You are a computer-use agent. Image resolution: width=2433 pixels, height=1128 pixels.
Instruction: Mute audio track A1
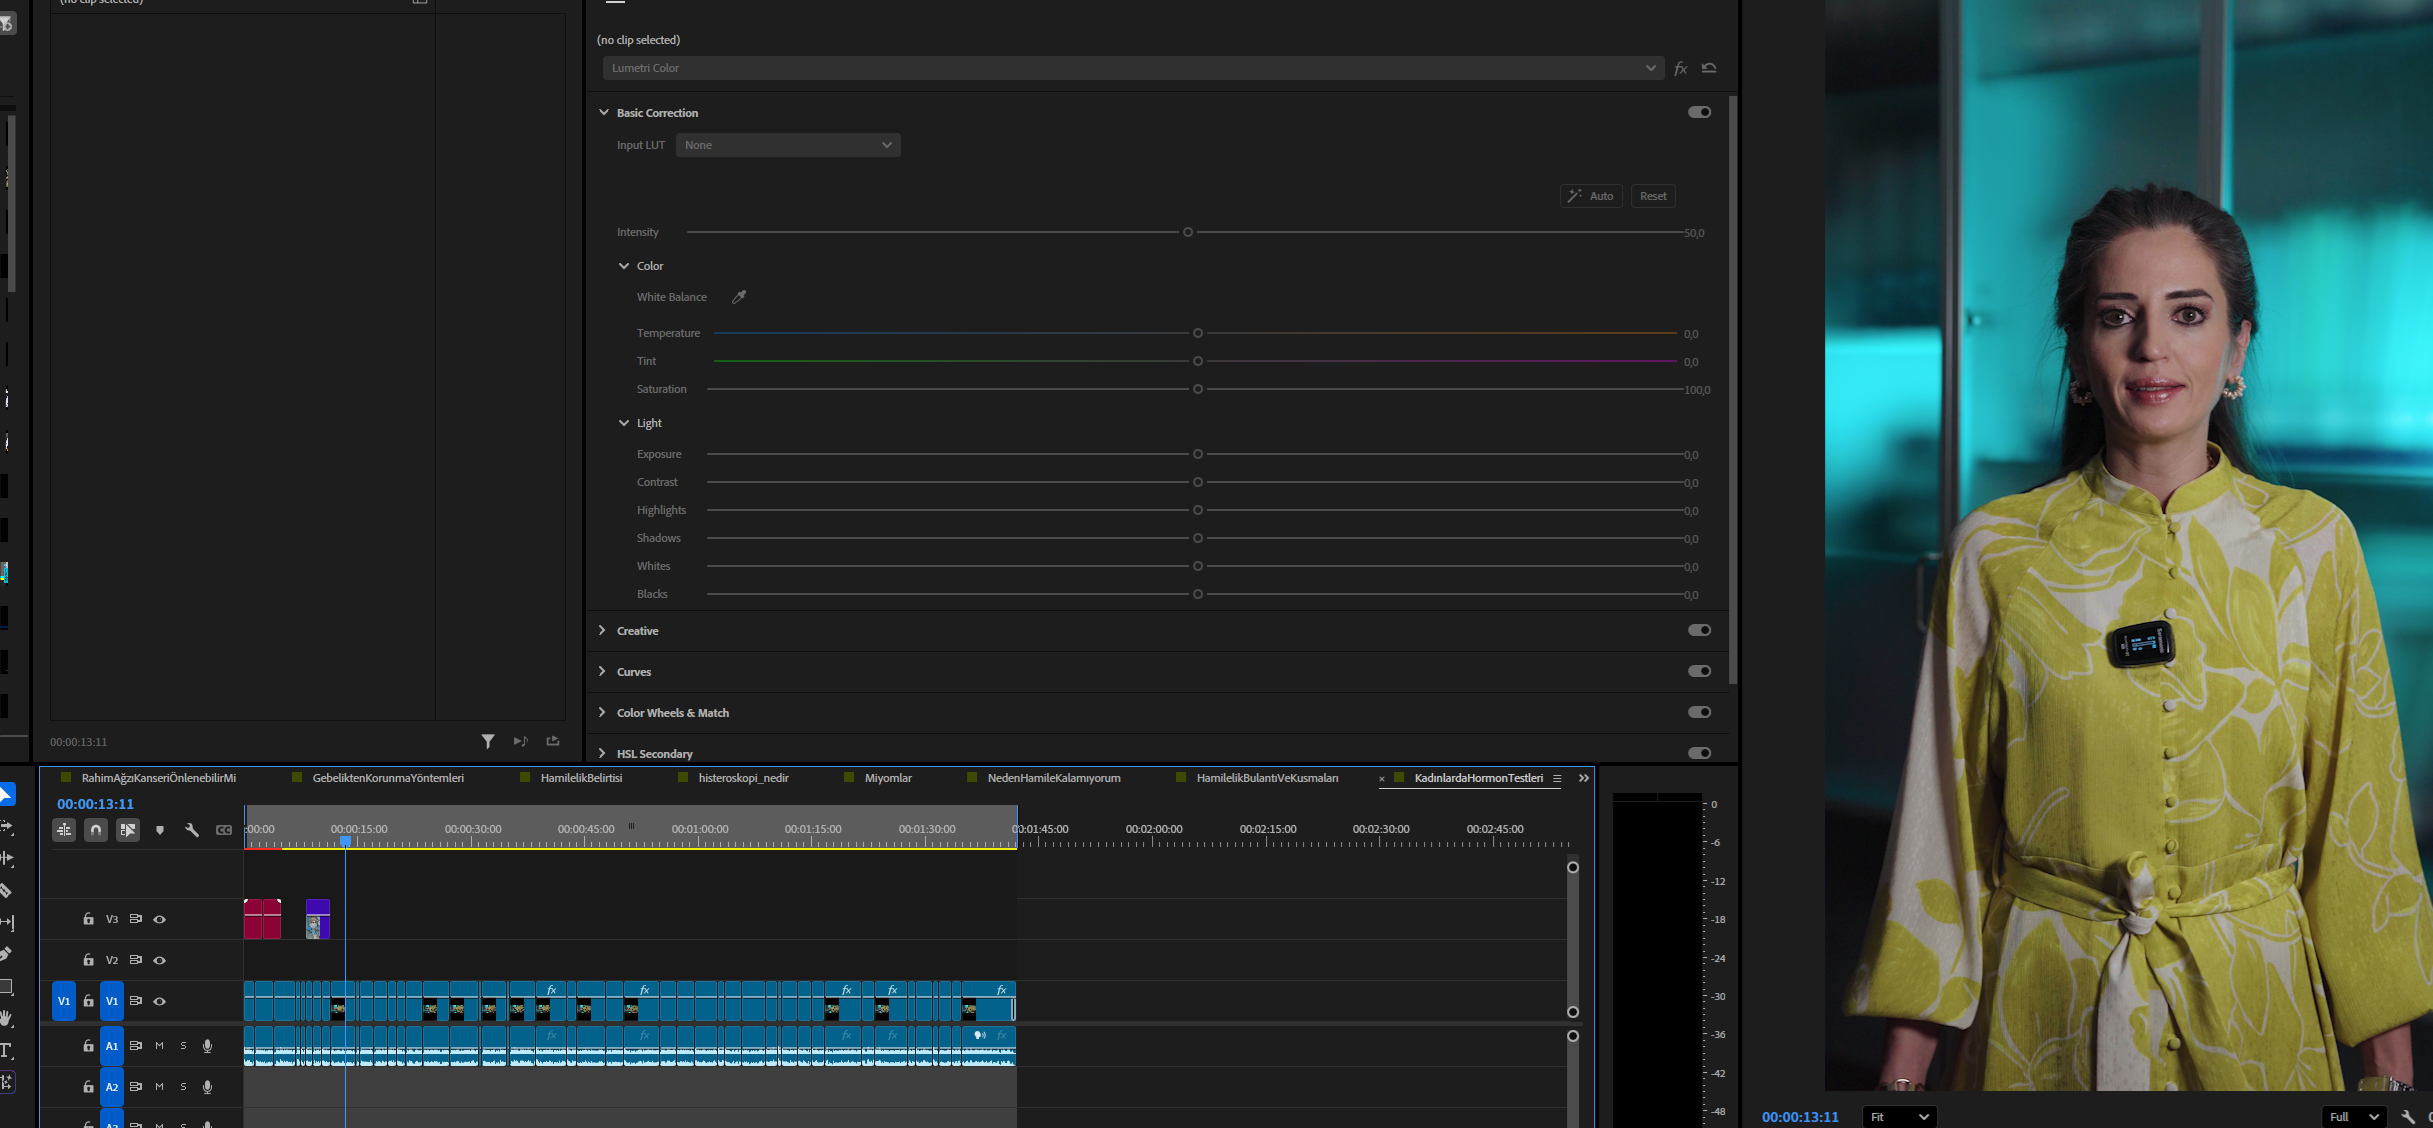click(159, 1046)
